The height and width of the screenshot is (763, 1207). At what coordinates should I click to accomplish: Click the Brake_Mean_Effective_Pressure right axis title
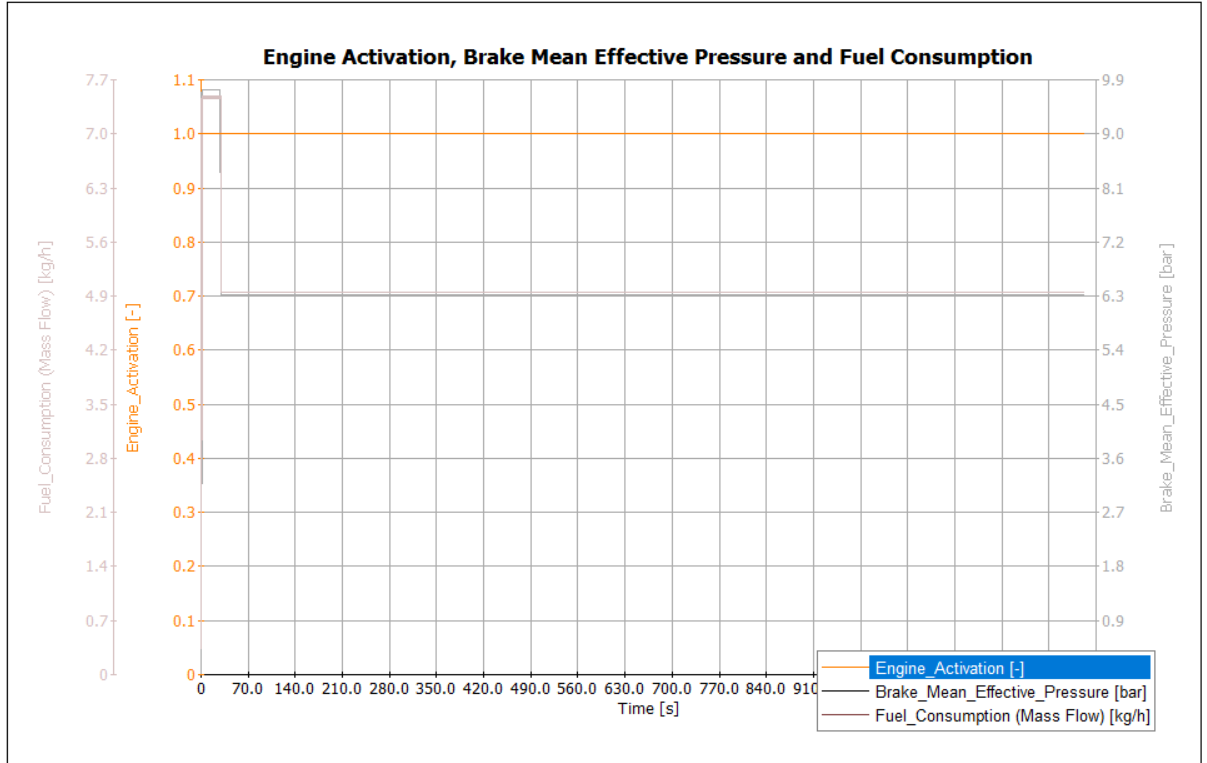(1166, 378)
